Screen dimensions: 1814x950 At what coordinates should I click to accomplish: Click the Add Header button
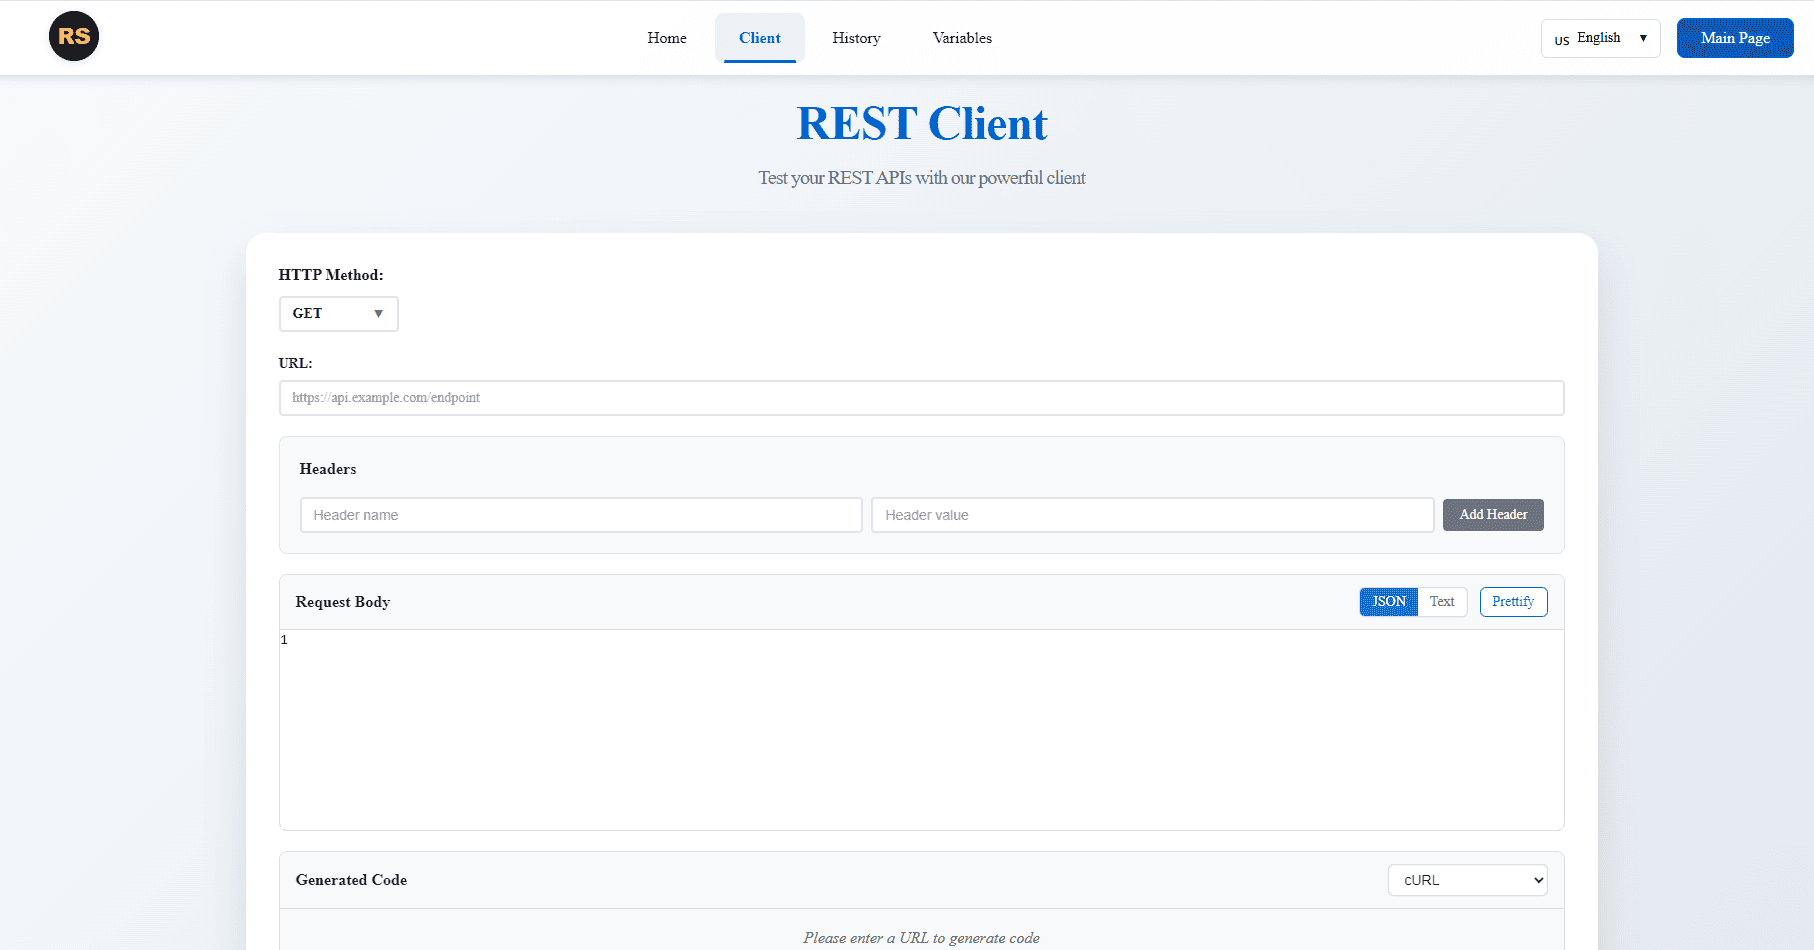1493,514
